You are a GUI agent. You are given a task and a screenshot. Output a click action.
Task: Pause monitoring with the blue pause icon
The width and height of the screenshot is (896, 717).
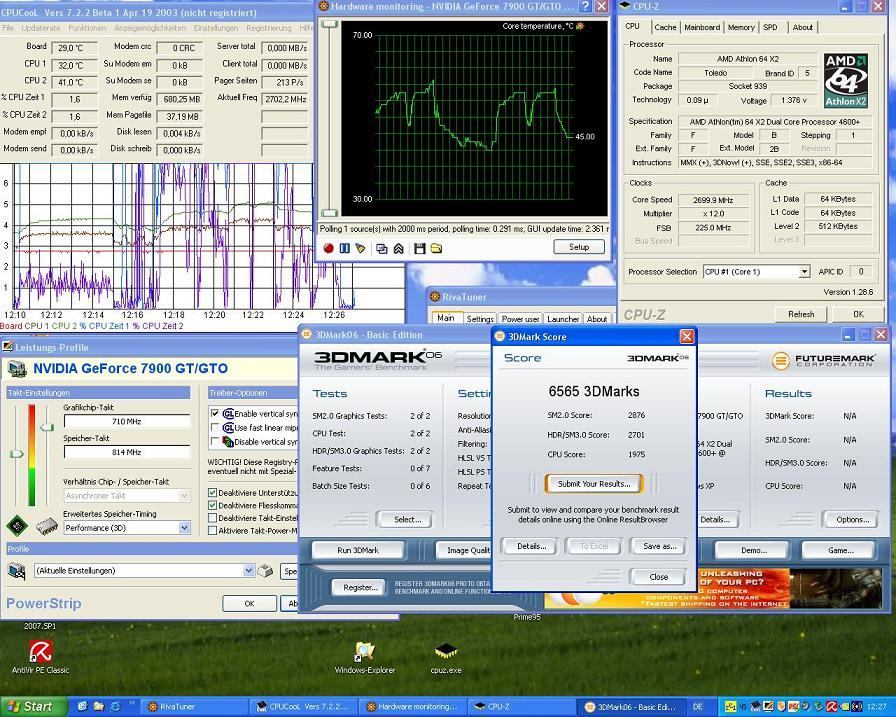coord(345,249)
